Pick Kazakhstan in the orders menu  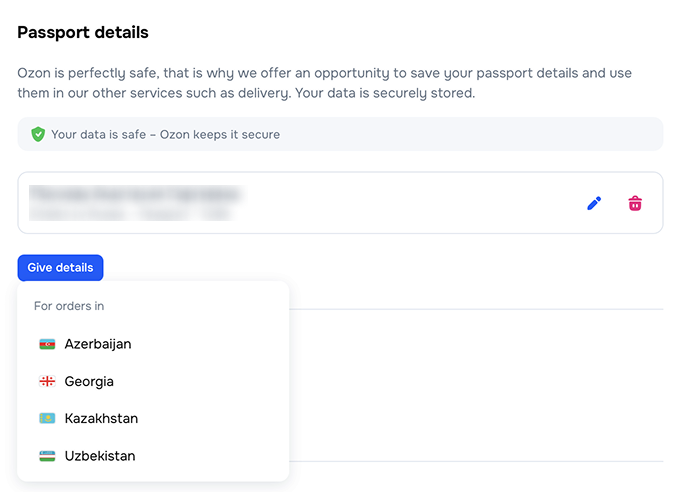tap(101, 419)
